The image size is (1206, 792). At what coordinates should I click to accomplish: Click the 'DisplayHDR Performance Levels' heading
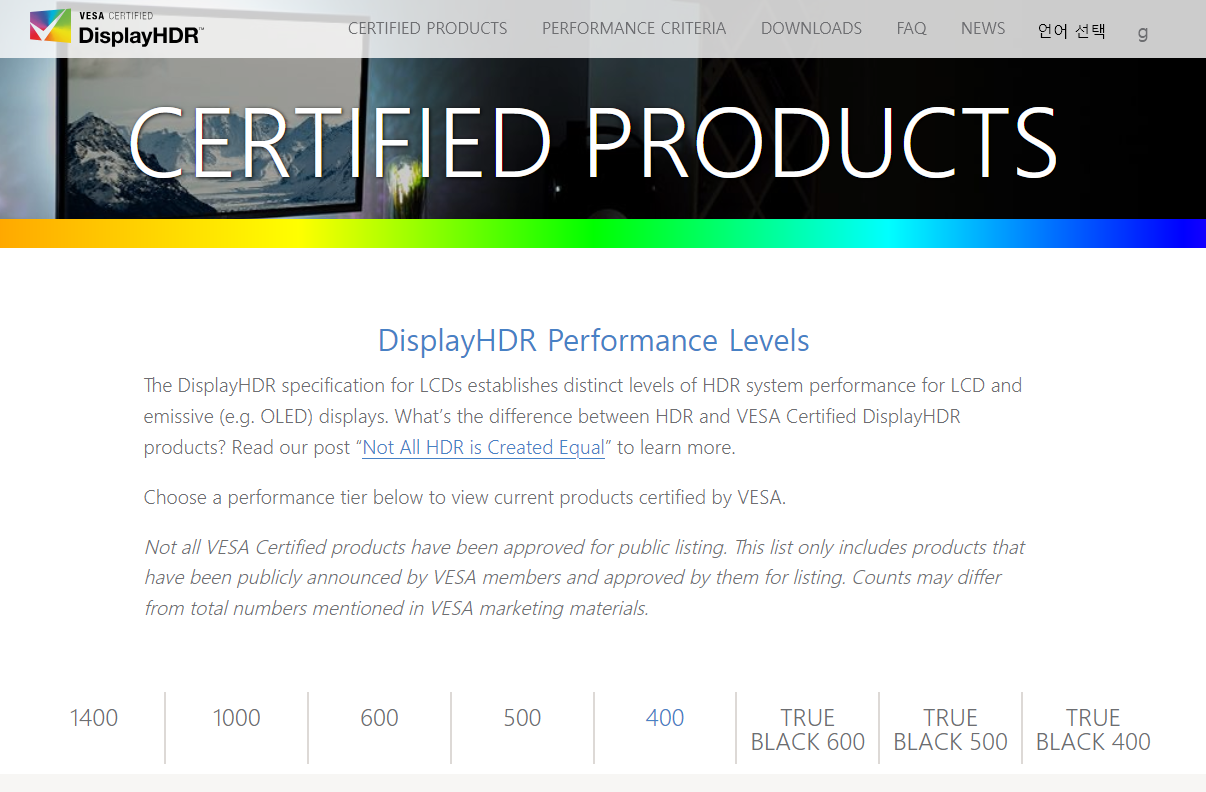point(594,340)
